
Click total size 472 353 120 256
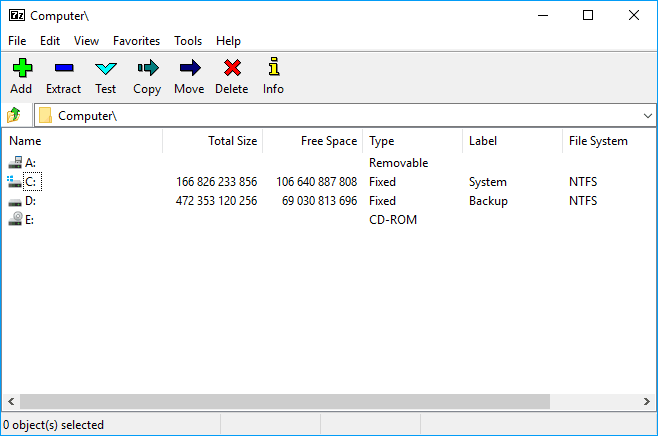(x=217, y=201)
